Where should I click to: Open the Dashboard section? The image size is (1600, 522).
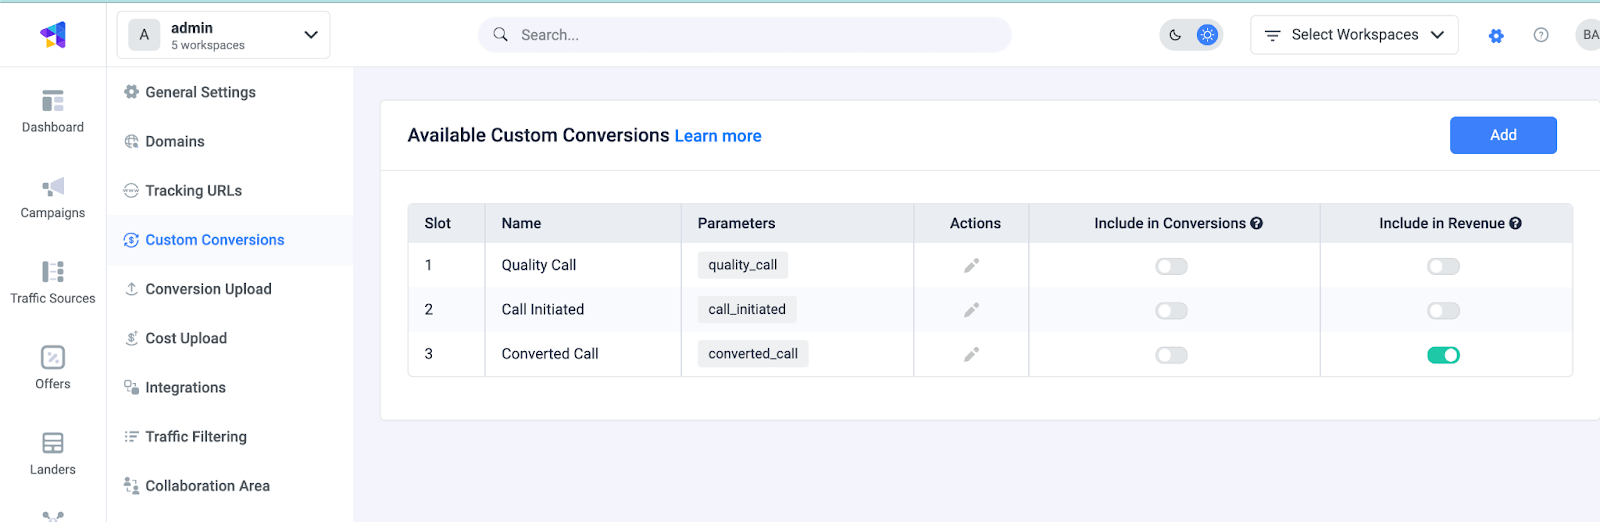[x=53, y=111]
